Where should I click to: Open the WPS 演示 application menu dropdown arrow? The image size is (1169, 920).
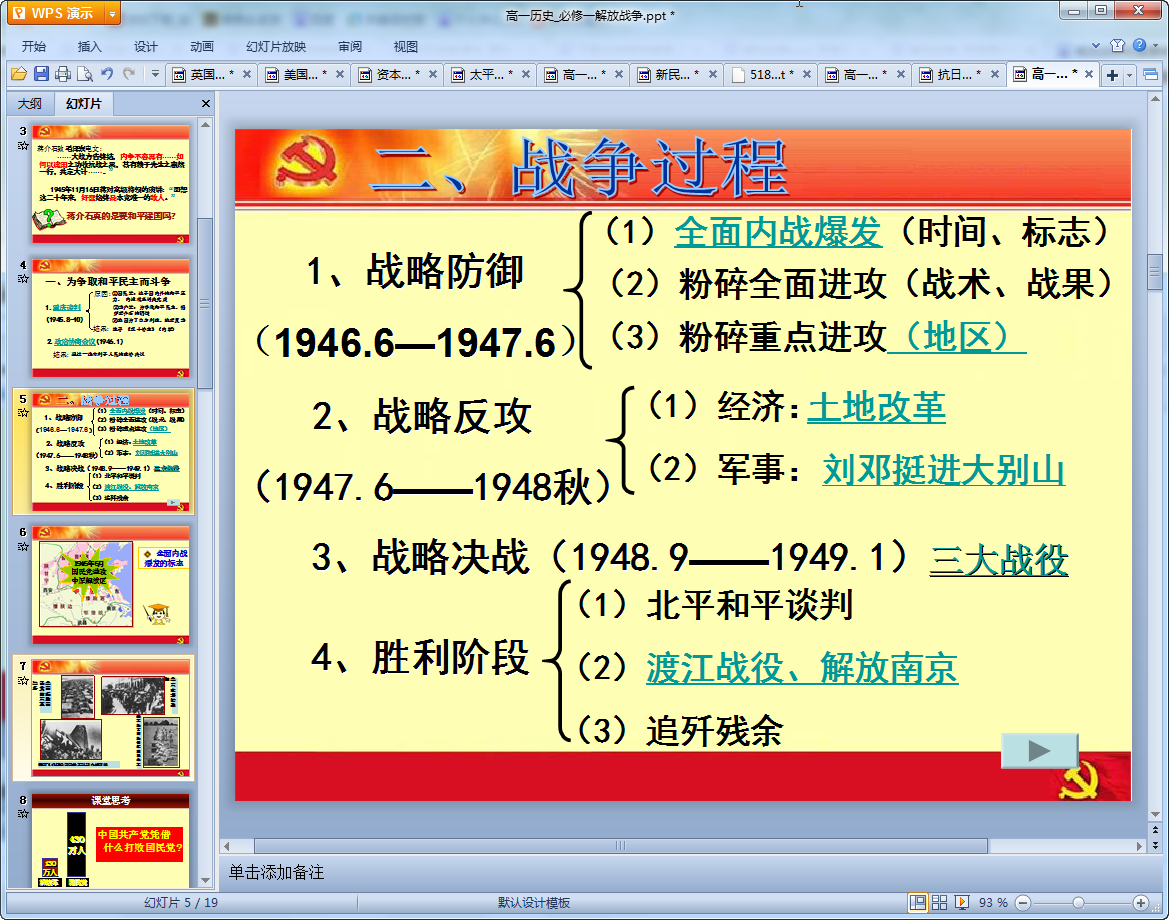tap(113, 13)
